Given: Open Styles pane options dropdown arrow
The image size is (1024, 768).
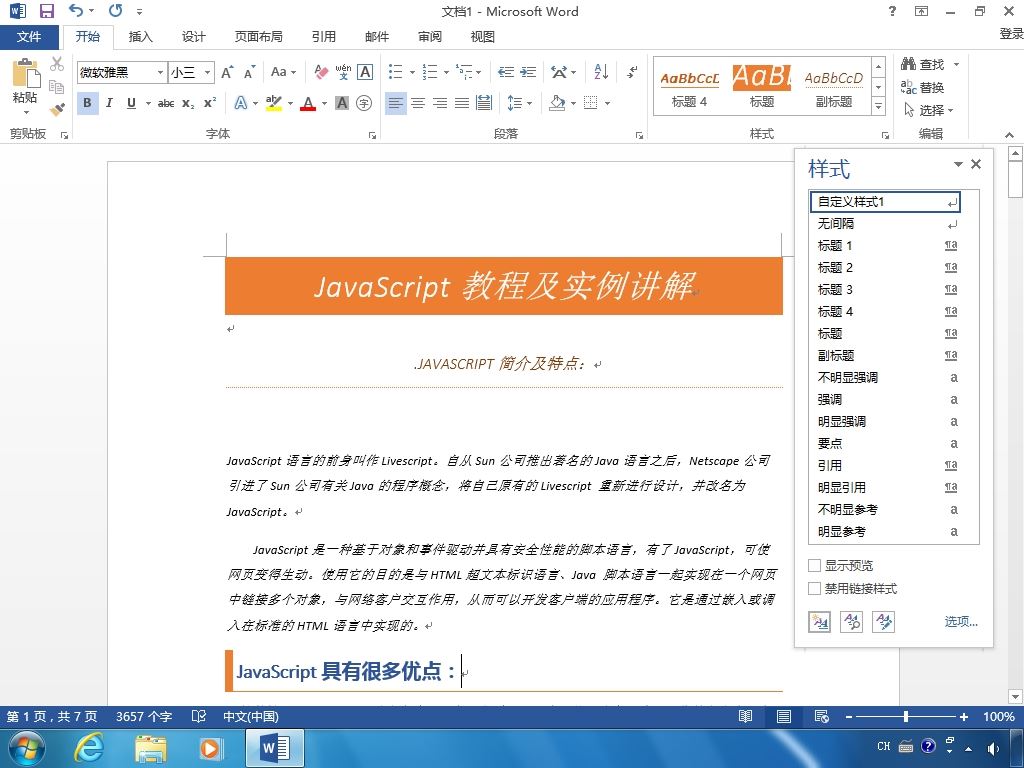Looking at the screenshot, I should click(x=958, y=164).
